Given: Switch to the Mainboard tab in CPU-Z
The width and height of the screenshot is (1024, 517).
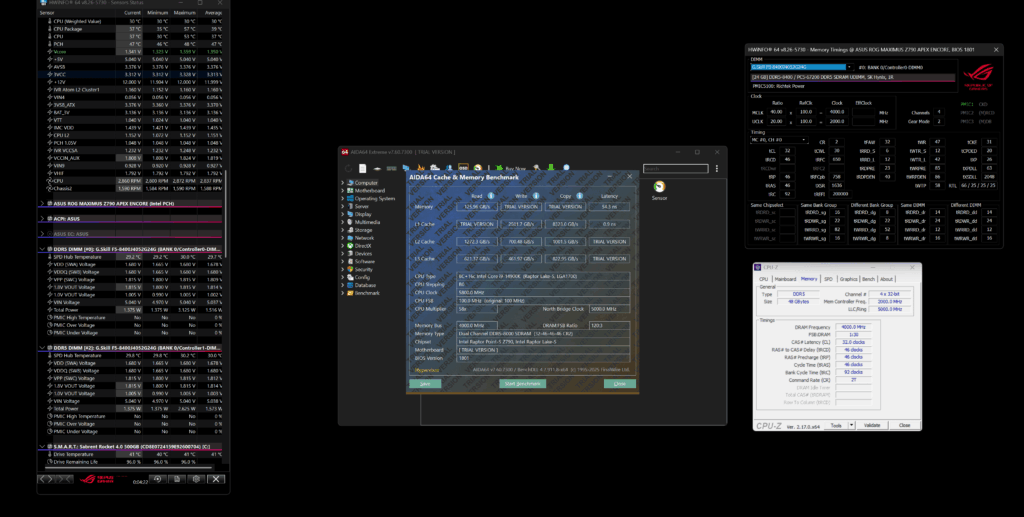Looking at the screenshot, I should pos(785,279).
